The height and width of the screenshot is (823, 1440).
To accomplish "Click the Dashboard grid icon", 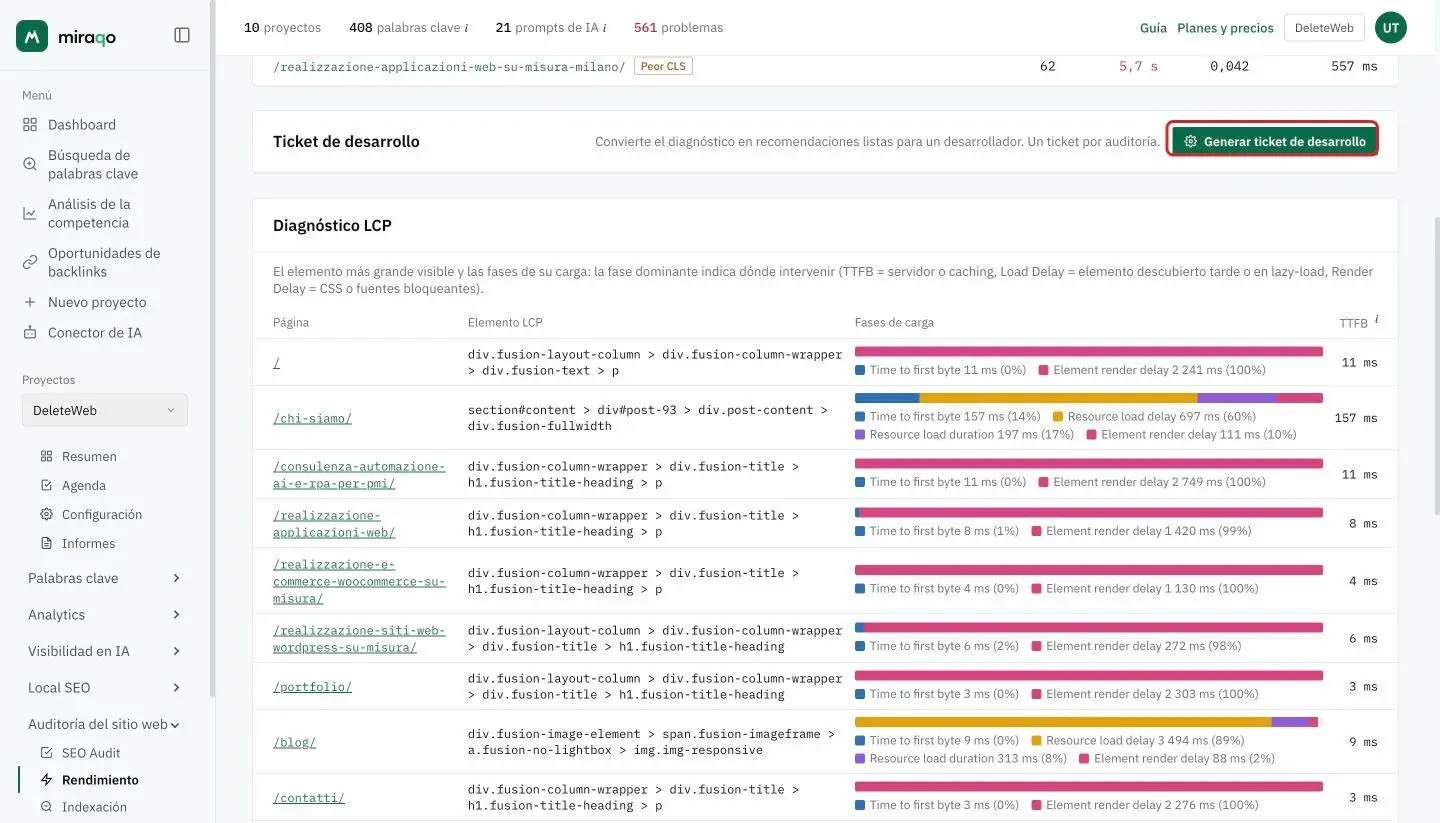I will (x=29, y=125).
